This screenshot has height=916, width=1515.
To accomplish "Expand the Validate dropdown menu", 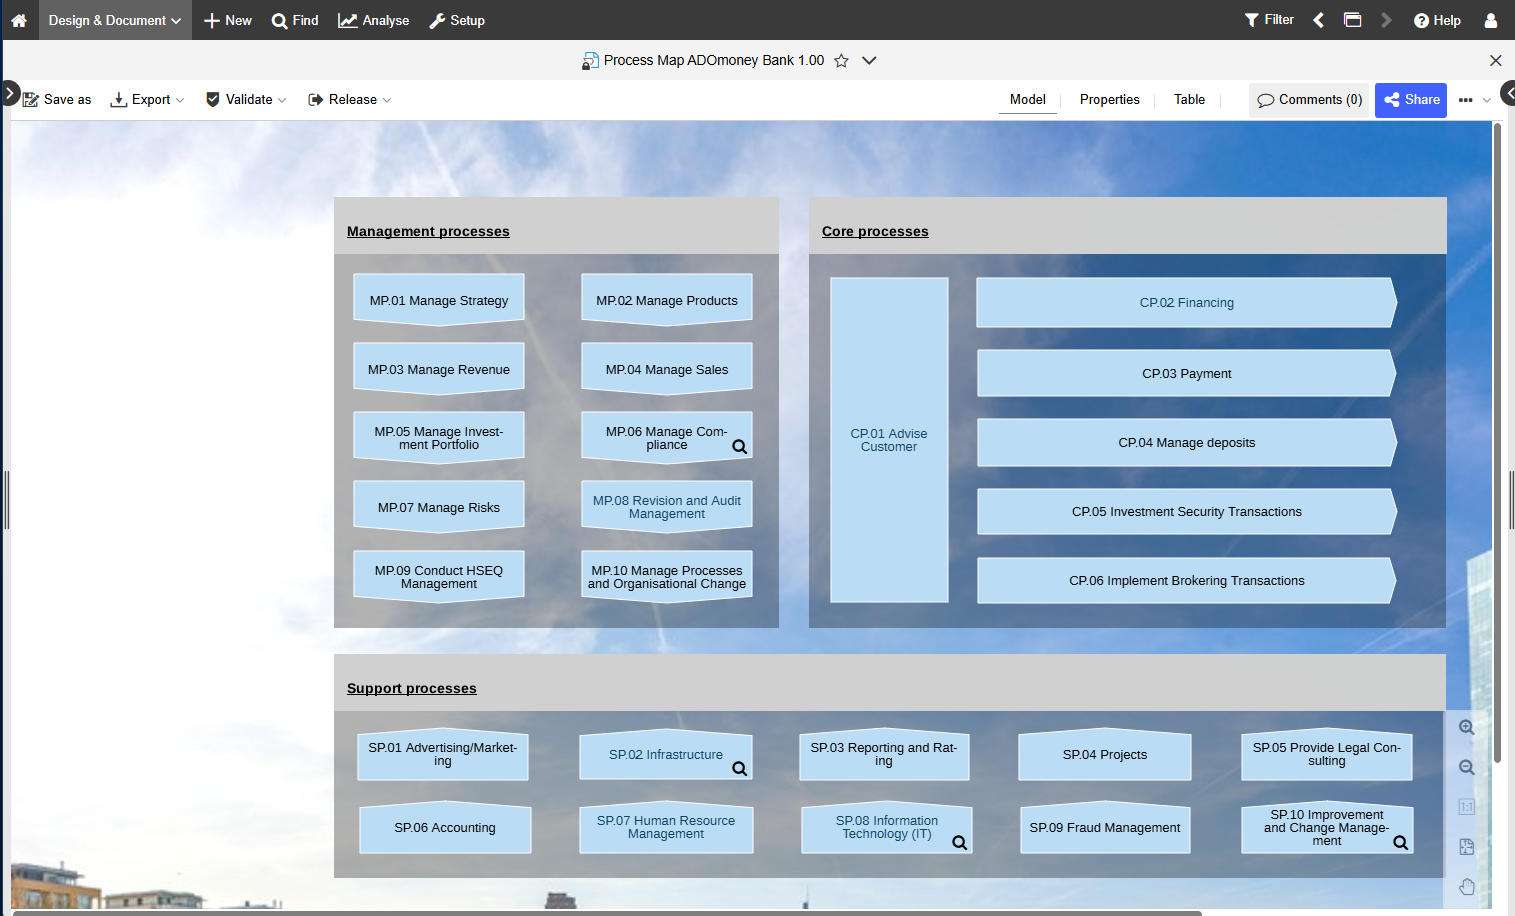I will 247,100.
